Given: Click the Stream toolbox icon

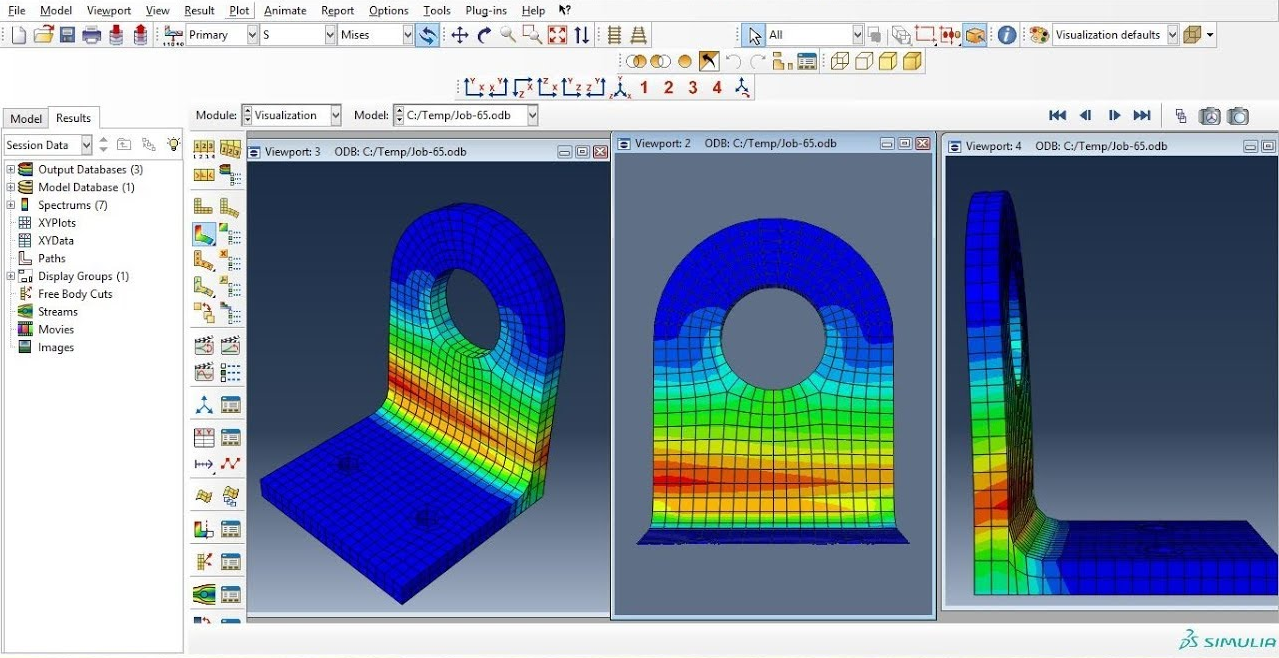Looking at the screenshot, I should tap(203, 594).
